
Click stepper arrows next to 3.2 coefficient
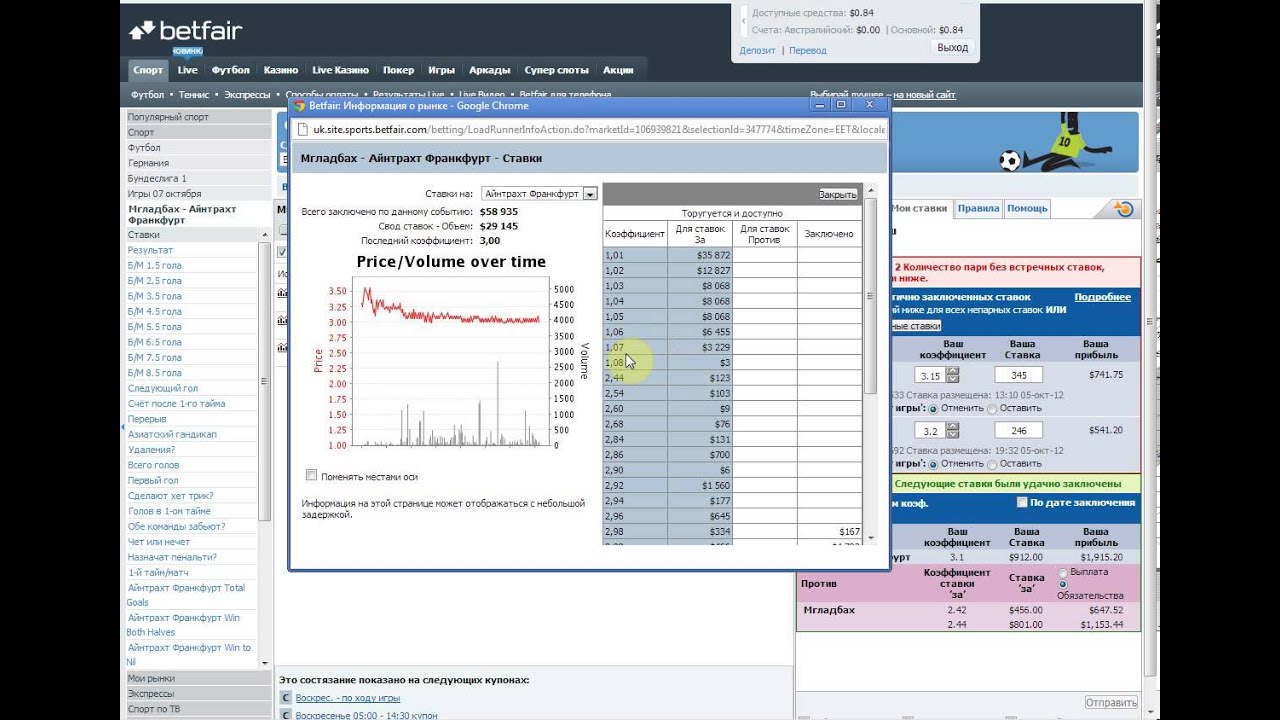[952, 431]
